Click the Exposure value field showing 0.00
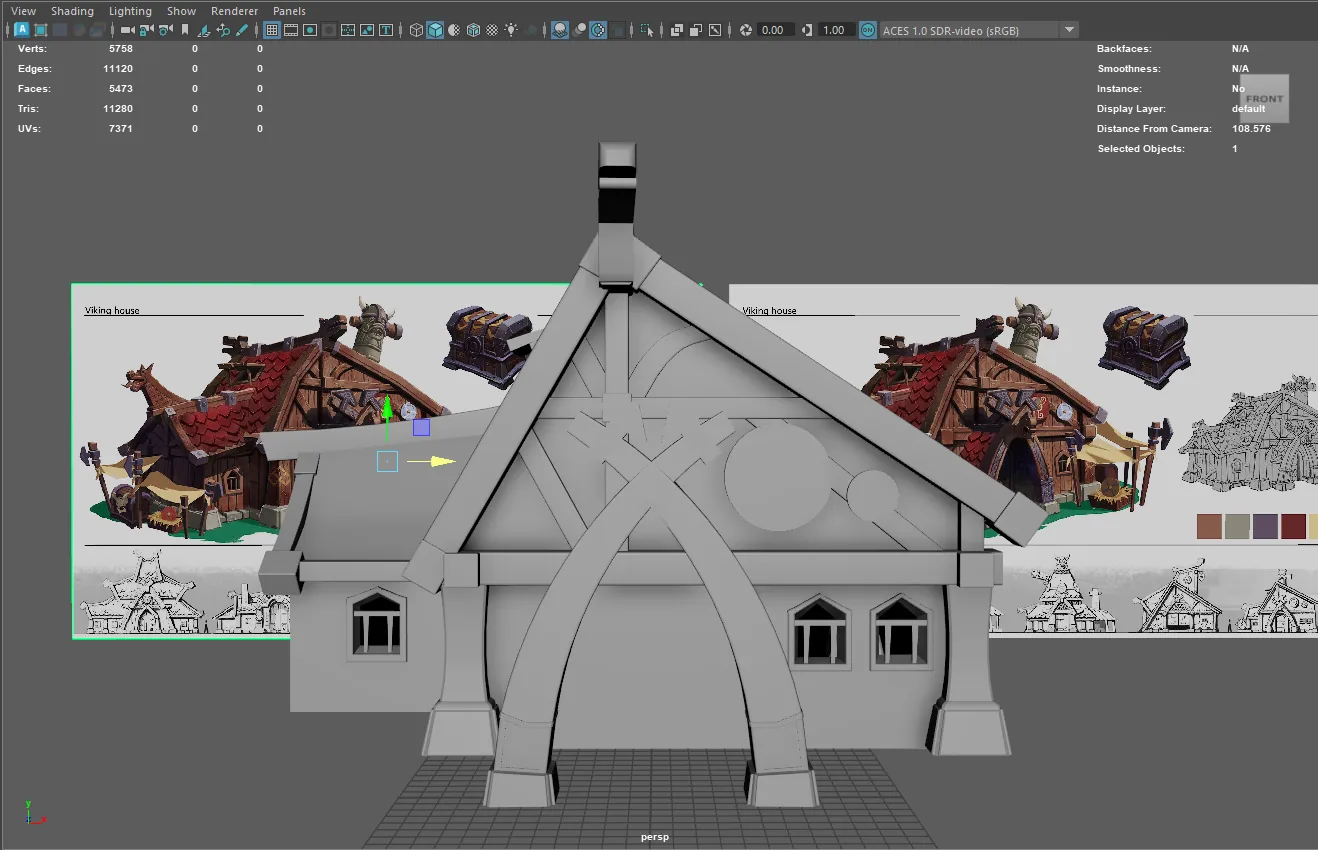1318x850 pixels. pos(776,30)
